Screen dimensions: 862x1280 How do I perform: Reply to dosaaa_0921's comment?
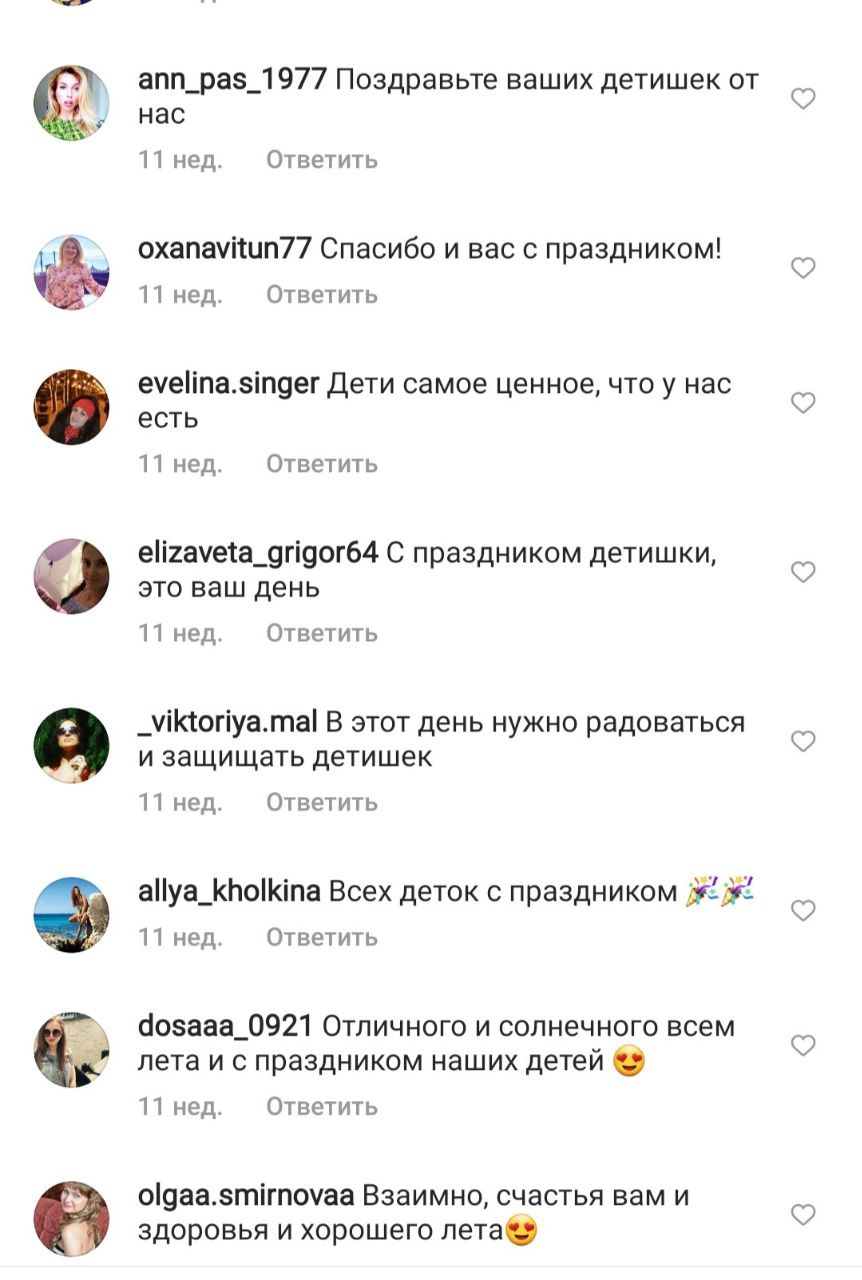[322, 1107]
